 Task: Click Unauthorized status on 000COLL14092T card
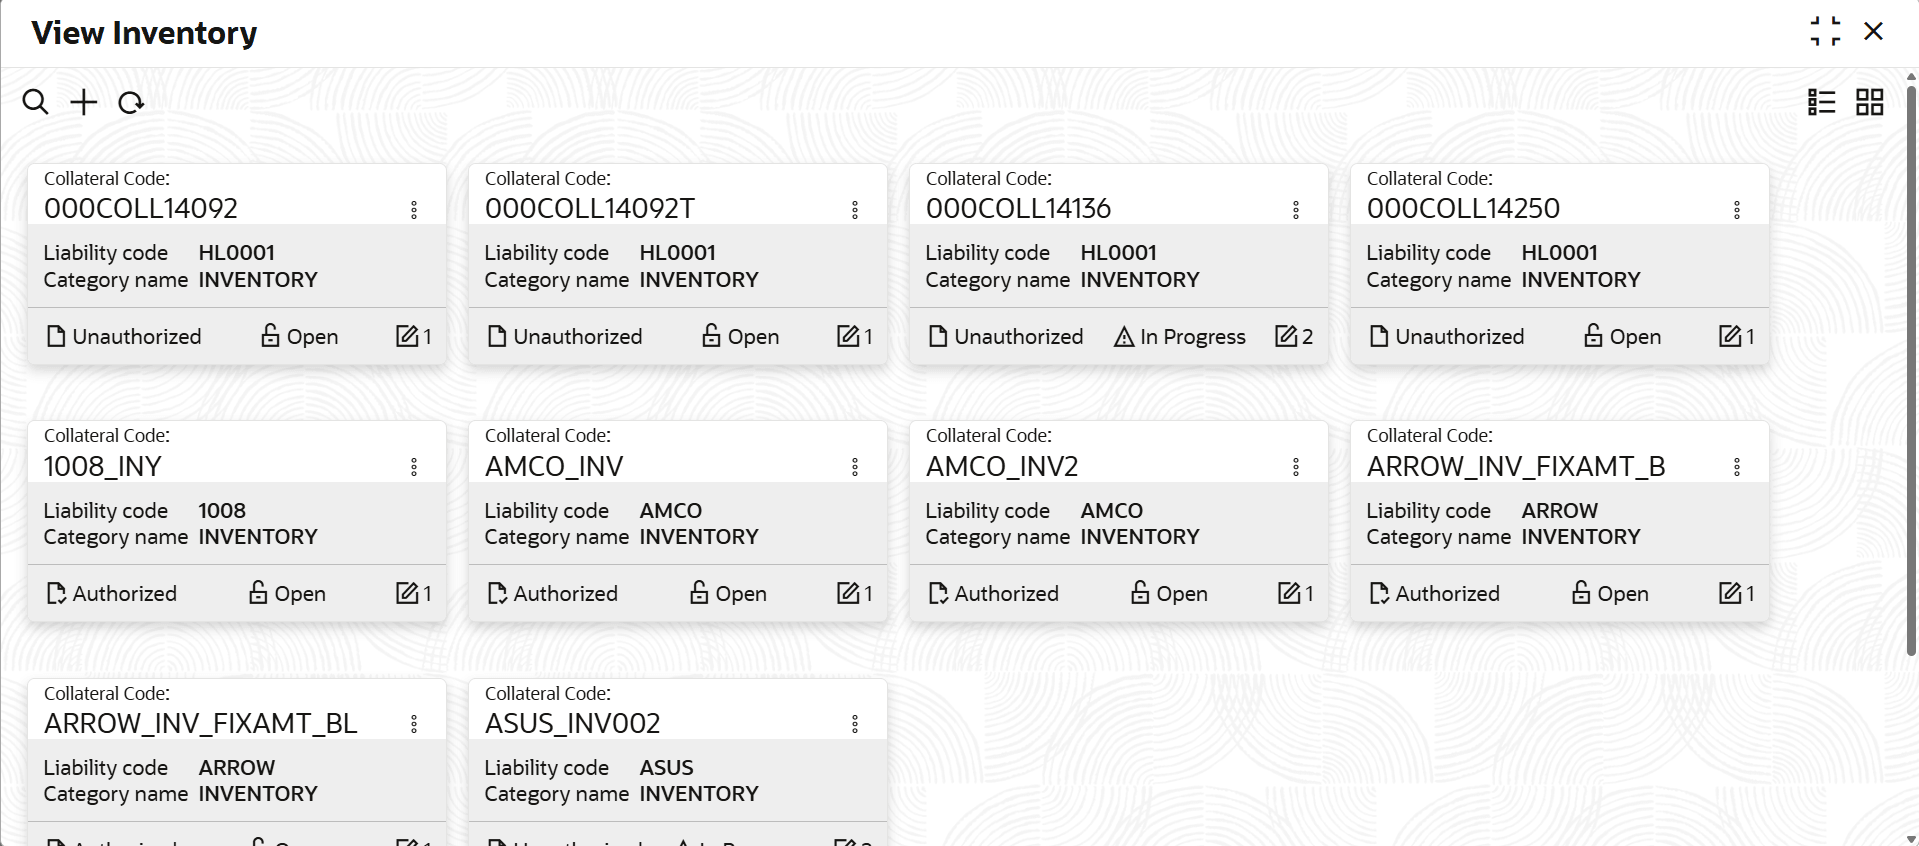pos(565,337)
